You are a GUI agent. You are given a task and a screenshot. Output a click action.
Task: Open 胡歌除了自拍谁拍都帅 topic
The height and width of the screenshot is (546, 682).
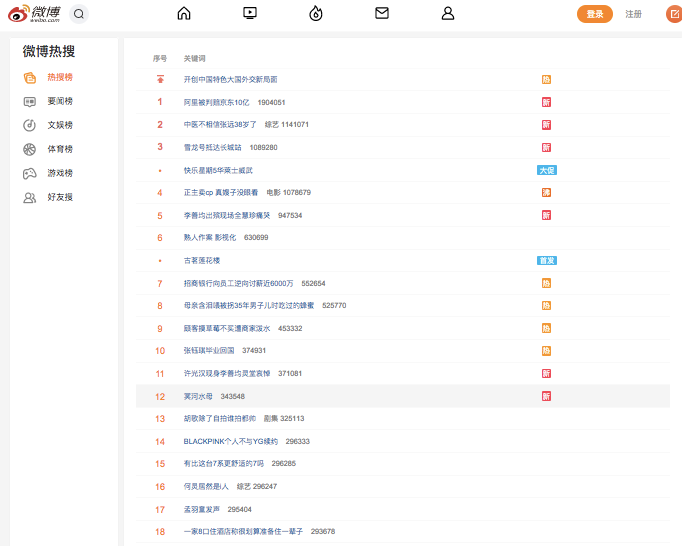point(220,419)
